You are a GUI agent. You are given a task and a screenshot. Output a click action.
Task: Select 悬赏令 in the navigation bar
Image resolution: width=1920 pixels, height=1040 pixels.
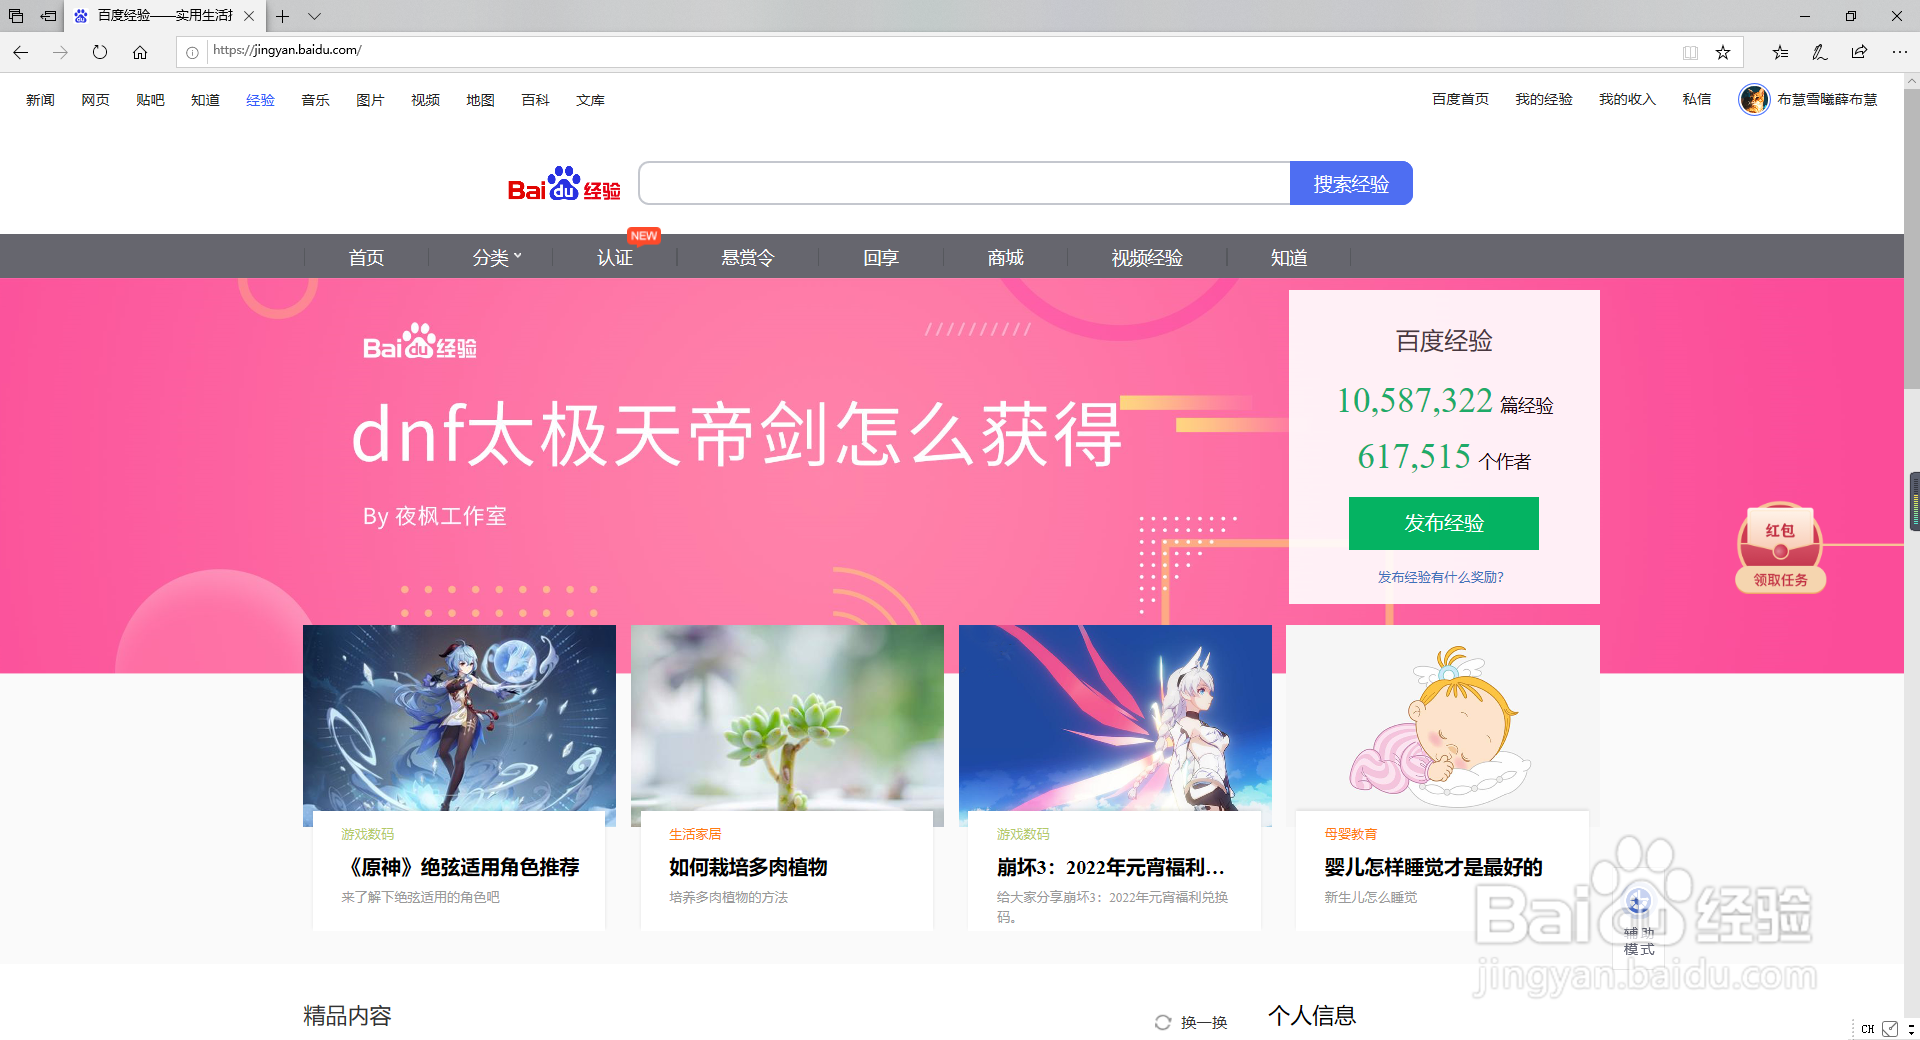pyautogui.click(x=746, y=257)
